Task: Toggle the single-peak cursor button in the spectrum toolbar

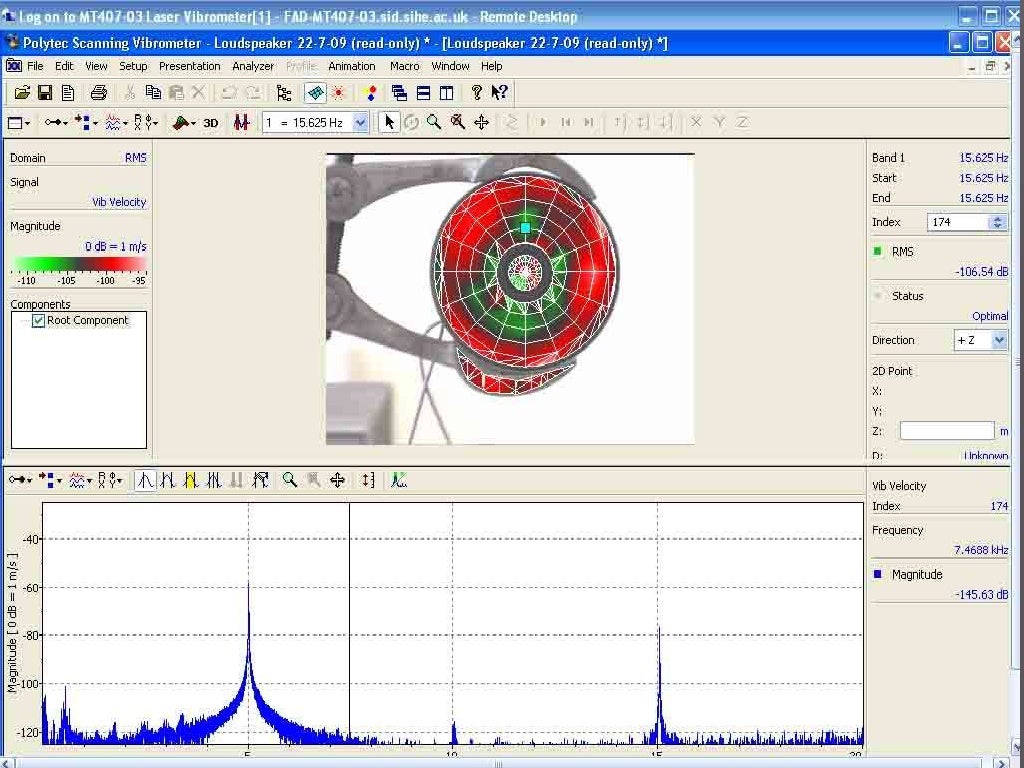Action: pyautogui.click(x=146, y=480)
